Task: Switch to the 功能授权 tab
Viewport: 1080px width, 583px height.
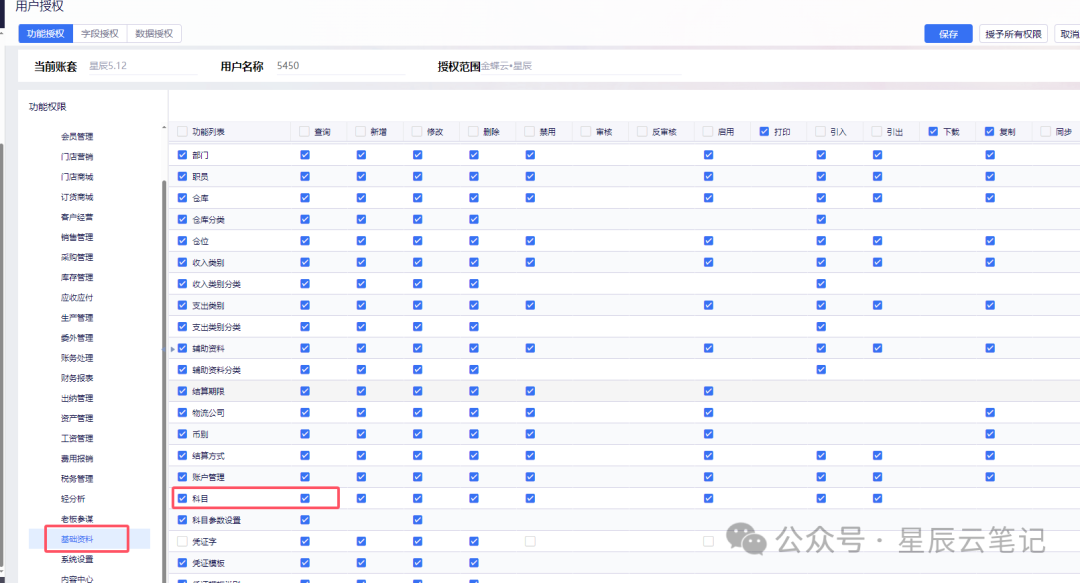Action: pos(45,34)
